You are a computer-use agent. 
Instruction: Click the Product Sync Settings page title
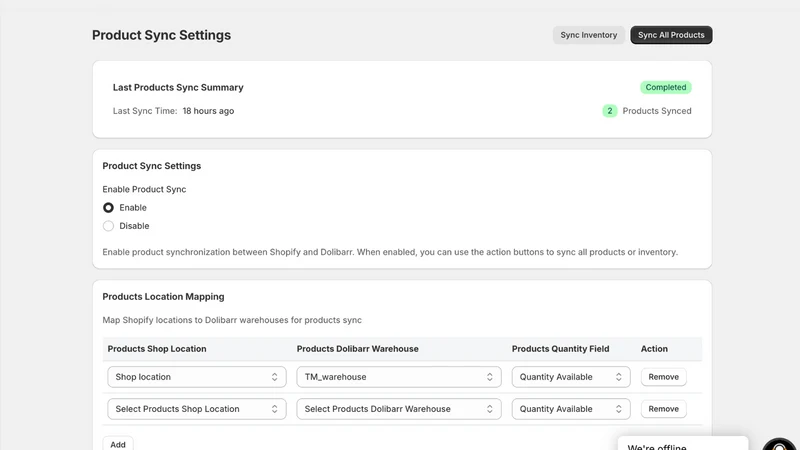(161, 35)
